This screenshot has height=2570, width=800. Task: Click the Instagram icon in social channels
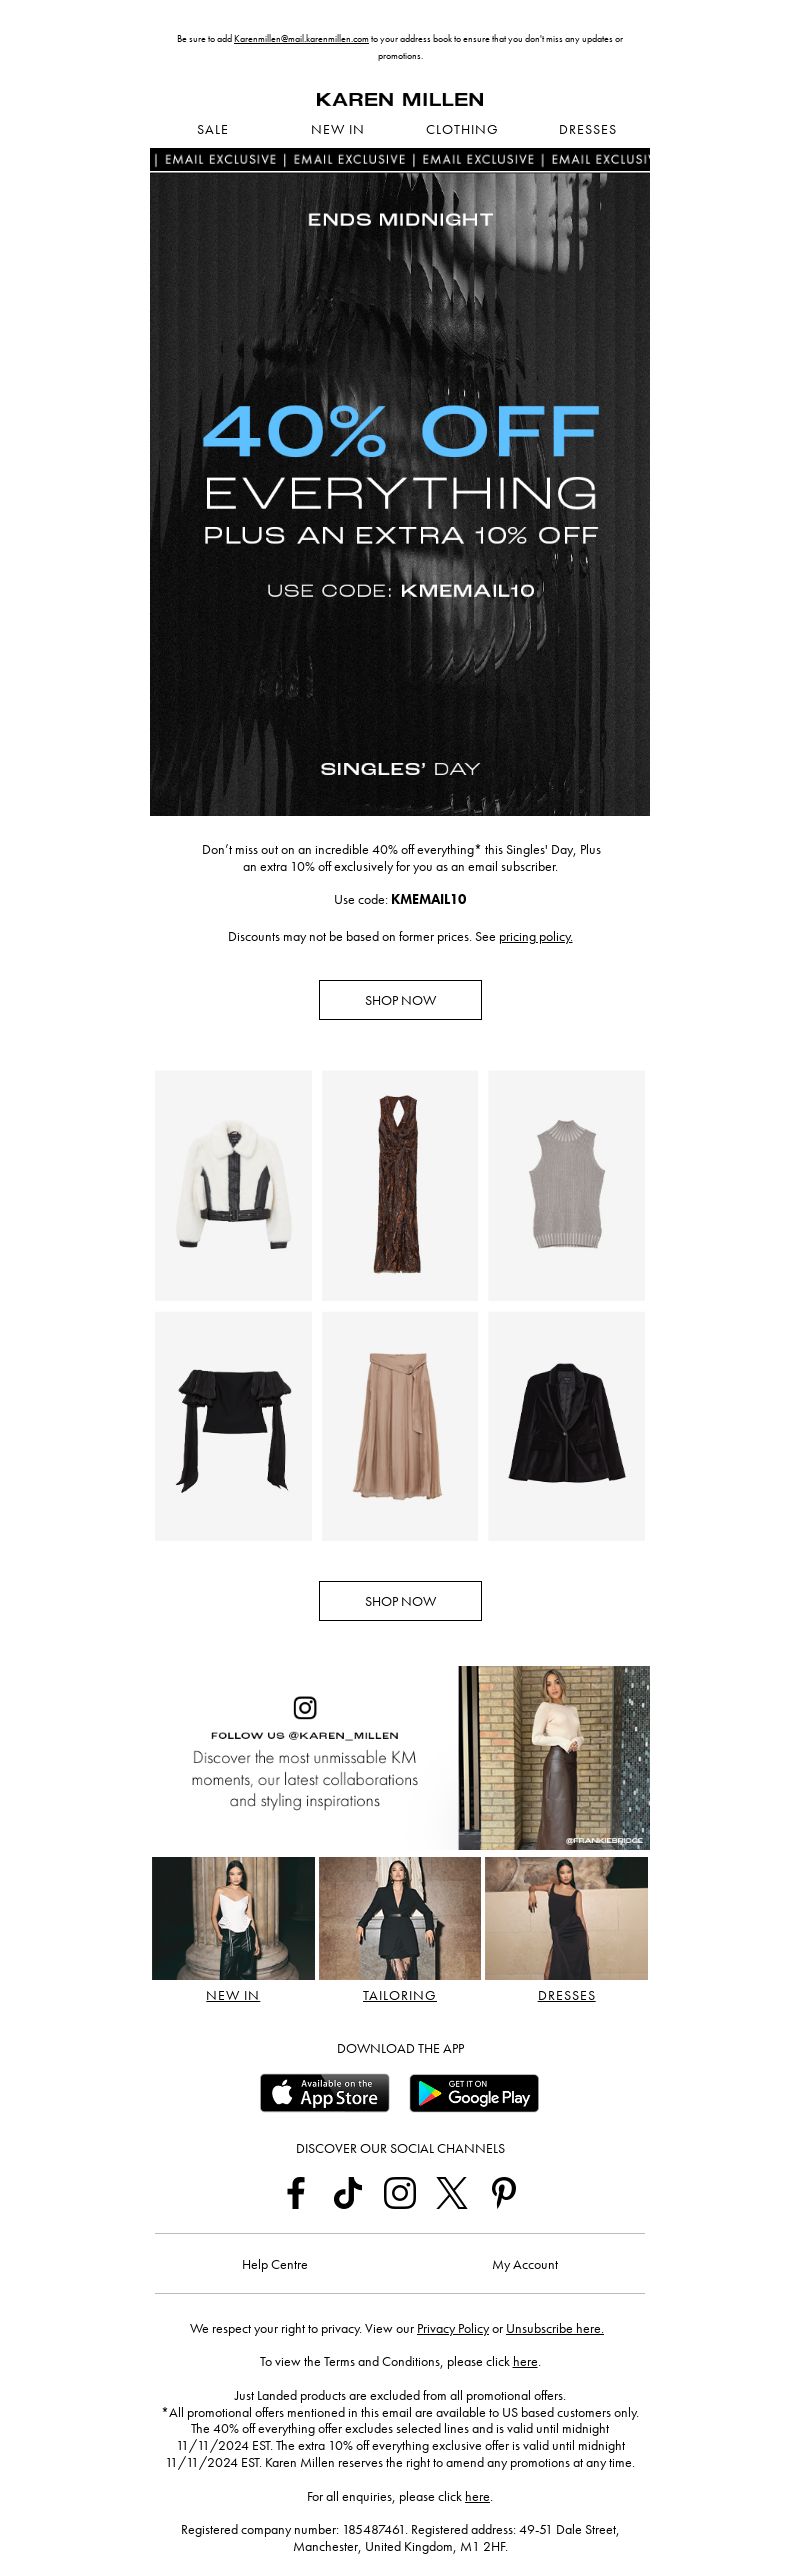click(x=400, y=2193)
